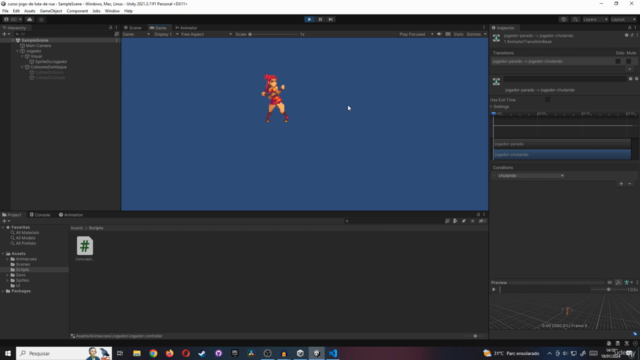Open the Free Aspect dropdown
The image size is (640, 360).
point(206,34)
